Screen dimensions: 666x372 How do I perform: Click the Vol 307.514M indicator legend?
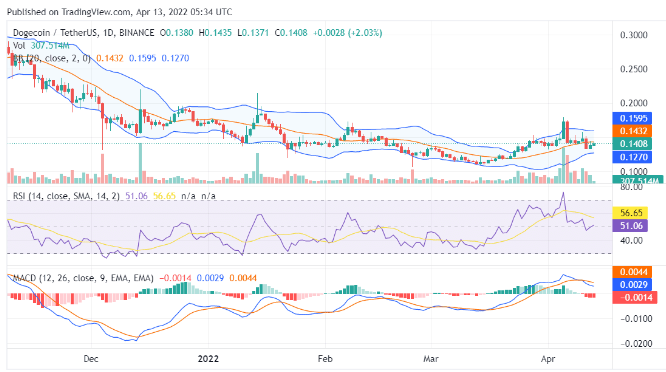click(x=41, y=45)
